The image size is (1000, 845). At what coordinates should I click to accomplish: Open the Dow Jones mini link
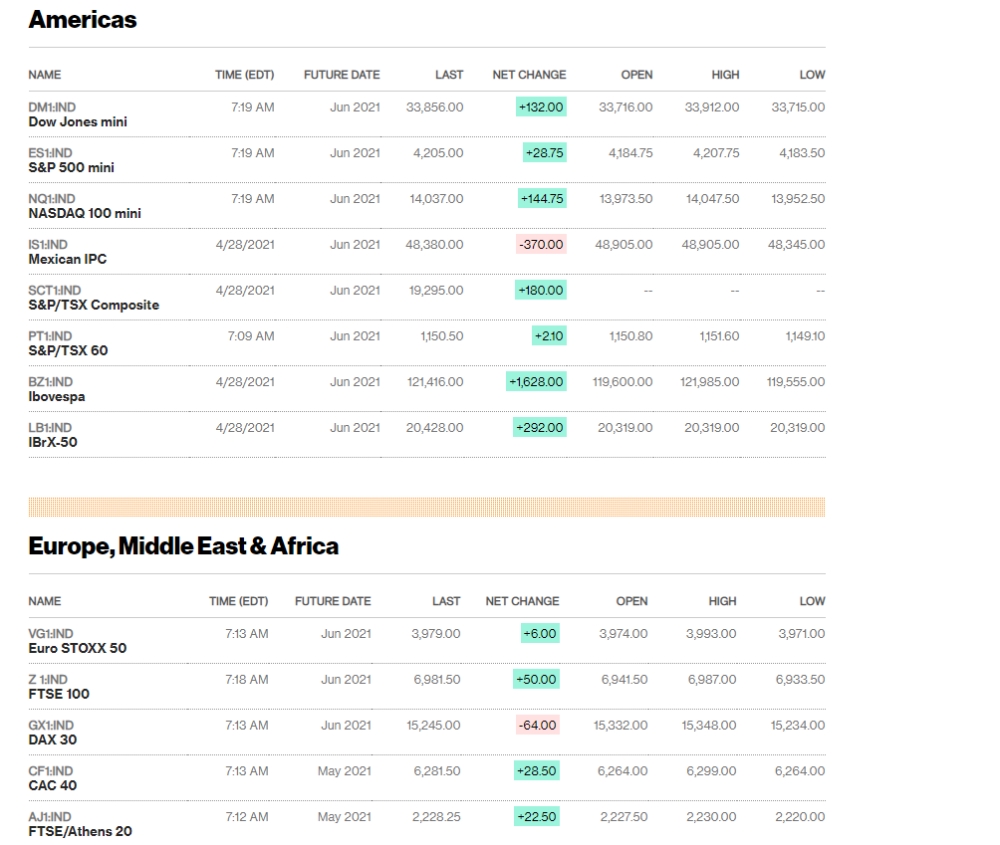click(77, 122)
